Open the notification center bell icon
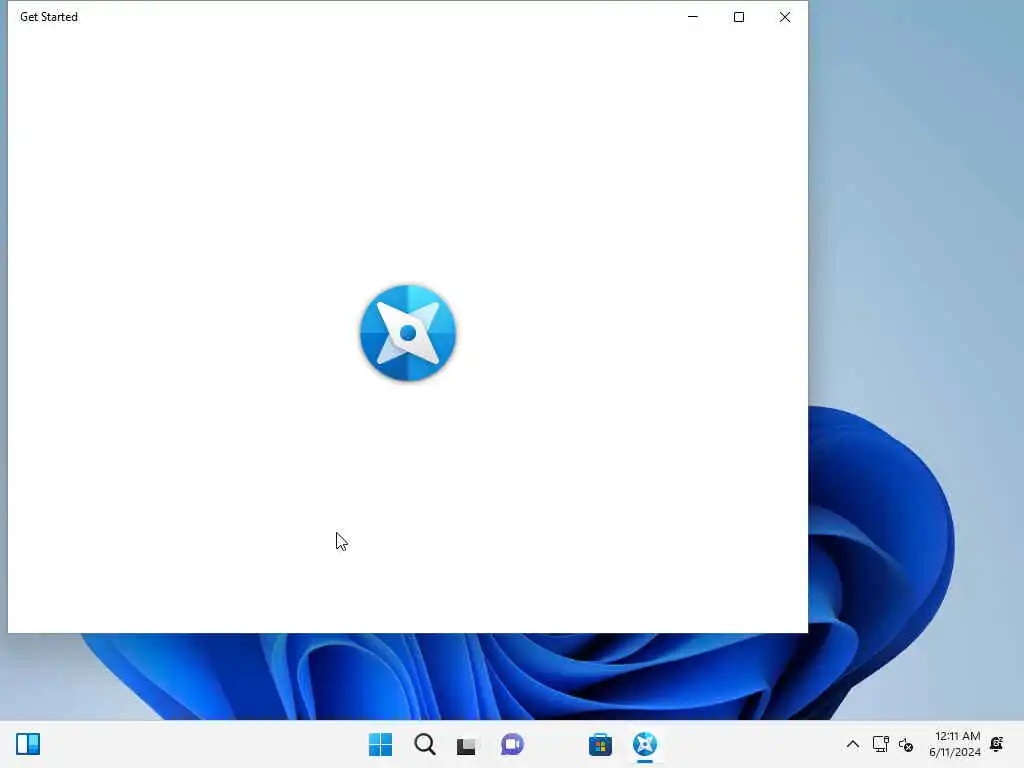Screen dimensions: 1024x768 click(x=997, y=744)
